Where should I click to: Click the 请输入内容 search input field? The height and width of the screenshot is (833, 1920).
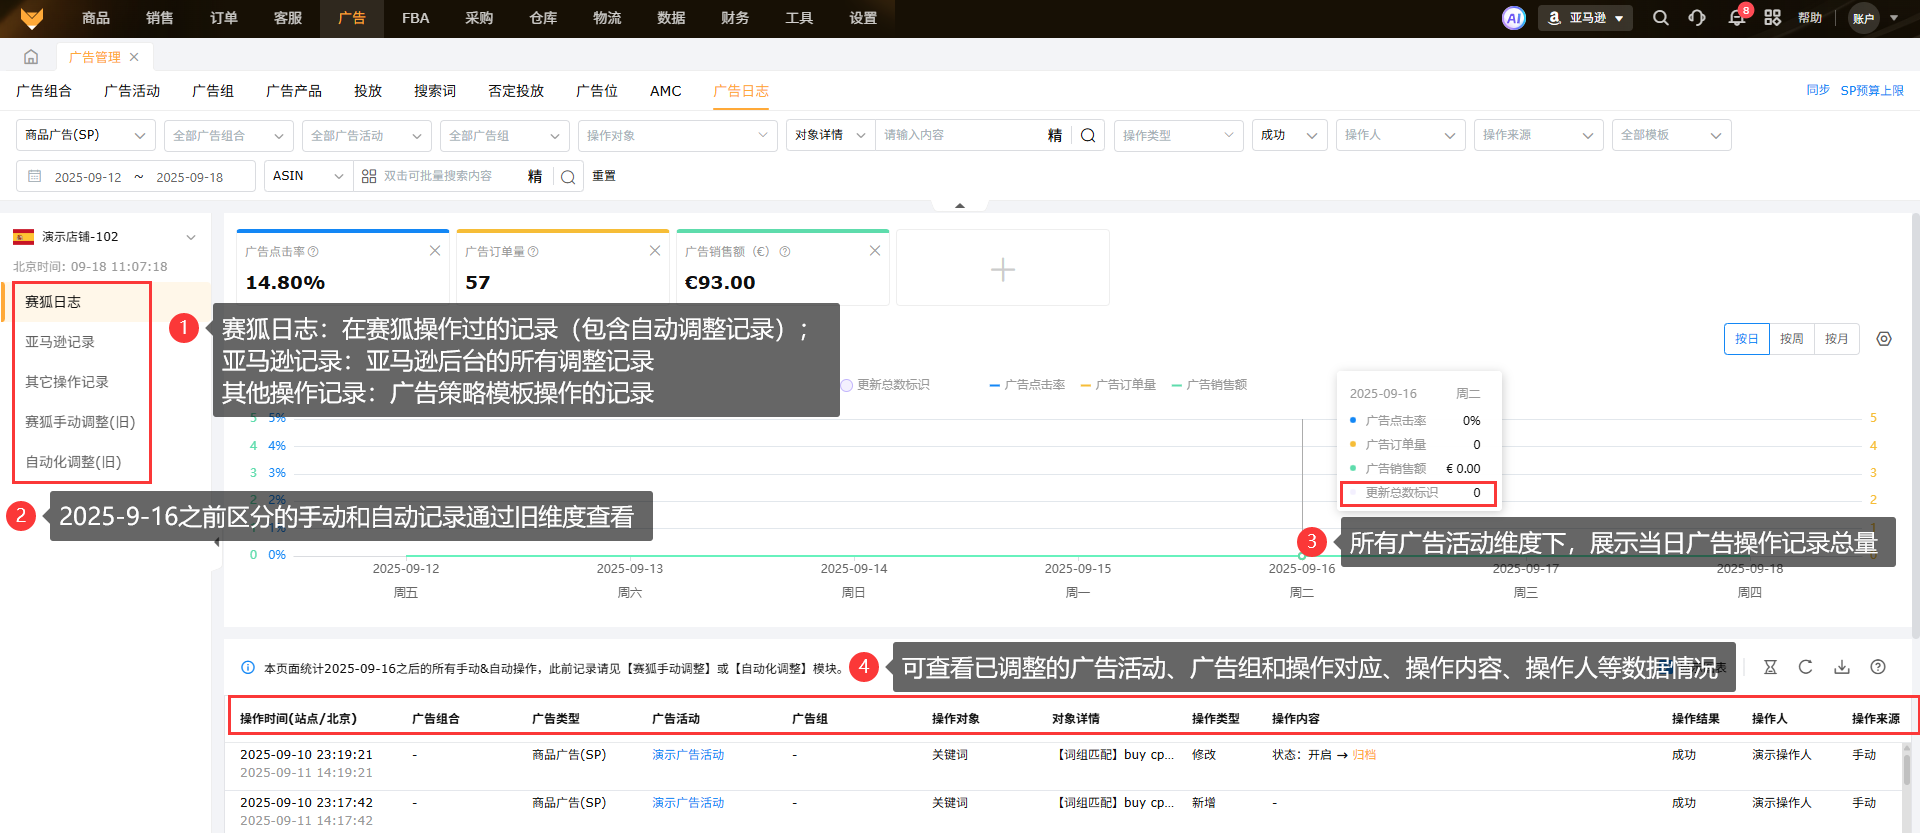pyautogui.click(x=960, y=135)
